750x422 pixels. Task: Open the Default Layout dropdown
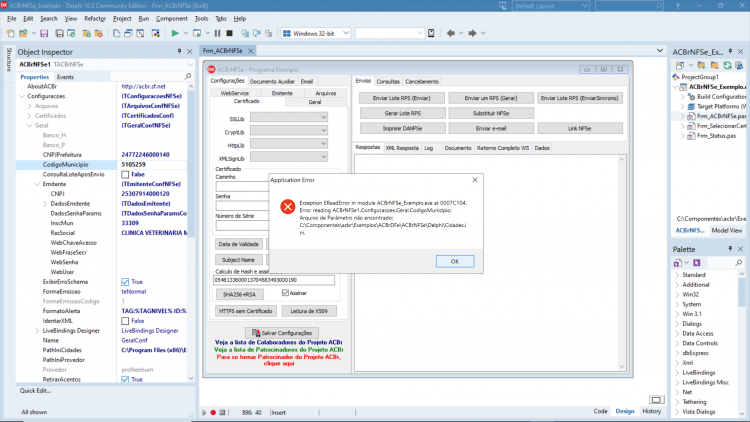(x=585, y=6)
